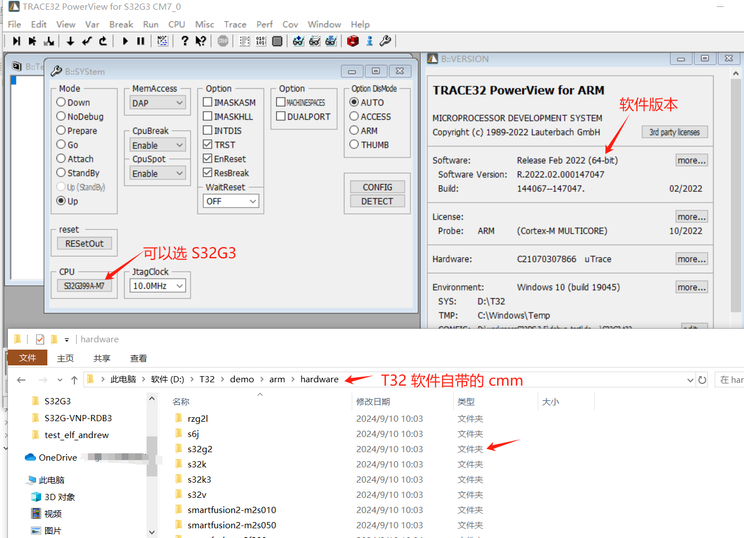Click the Go (play) toolbar icon
This screenshot has width=744, height=538.
(x=125, y=41)
